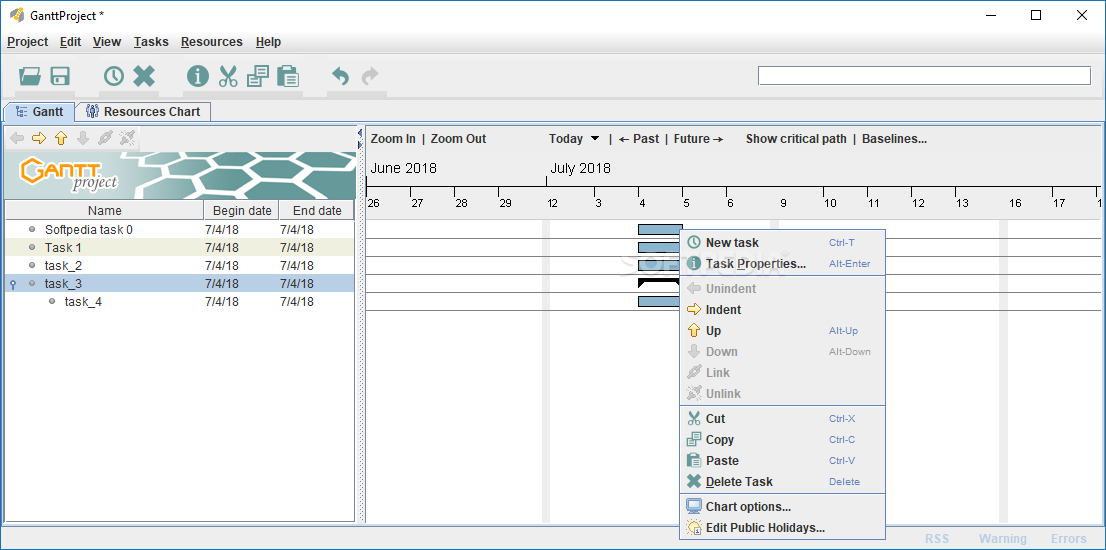
Task: Click the June 2018 timeline label
Action: pos(403,169)
